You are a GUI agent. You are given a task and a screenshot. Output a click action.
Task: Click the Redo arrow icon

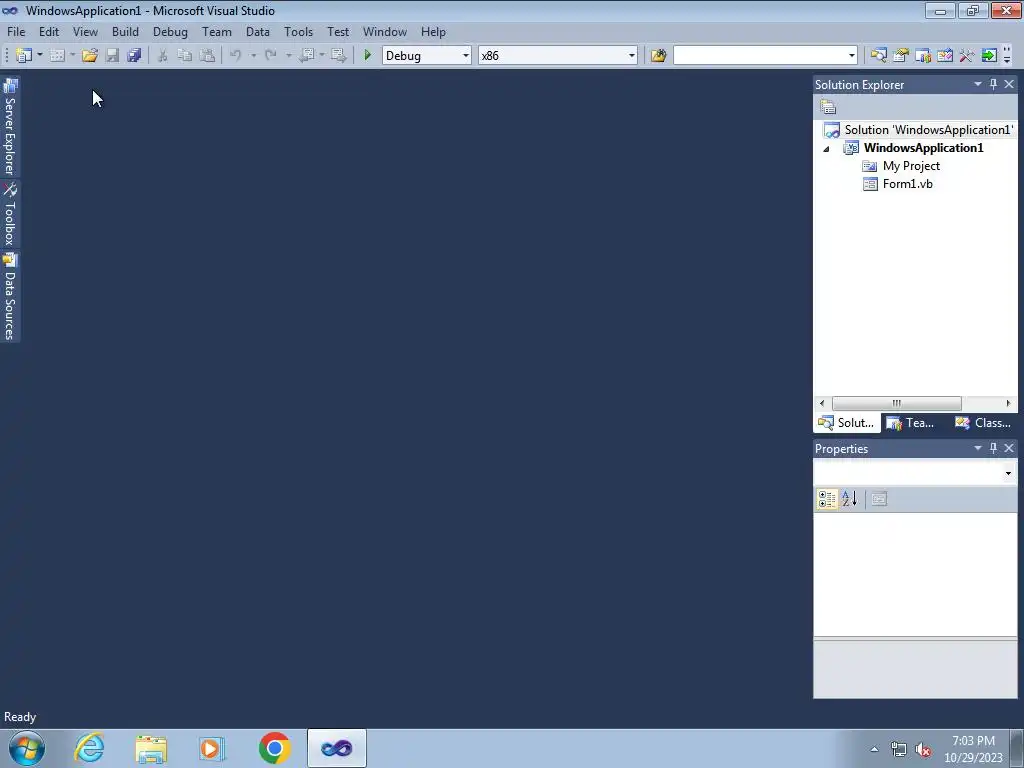[x=271, y=56]
